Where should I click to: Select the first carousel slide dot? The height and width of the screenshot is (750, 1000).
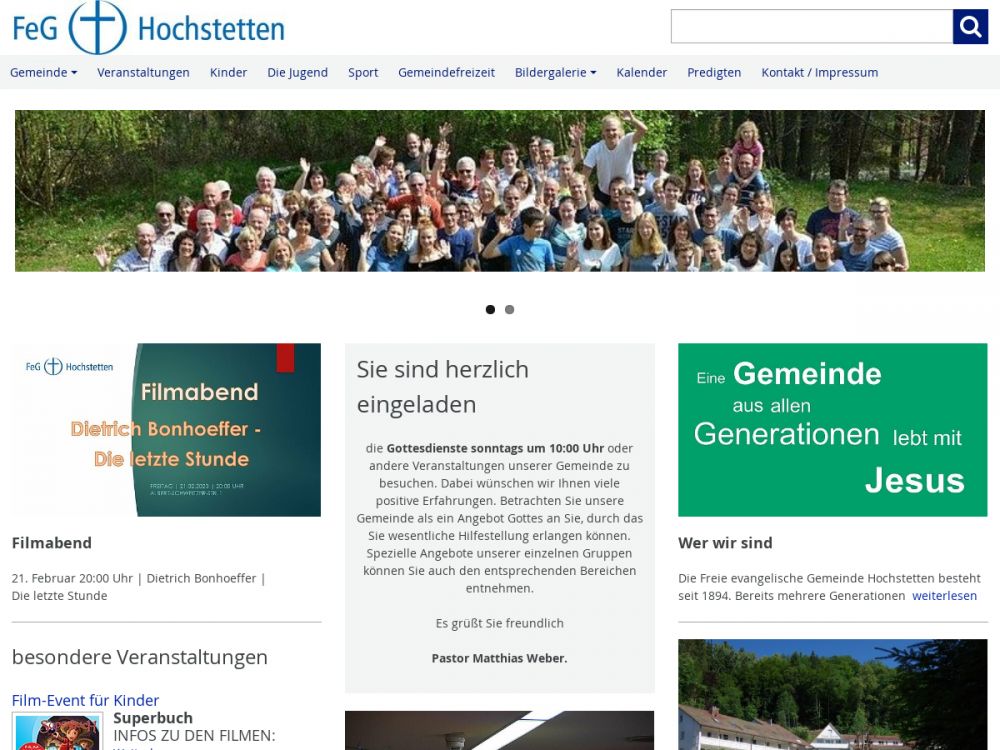490,310
